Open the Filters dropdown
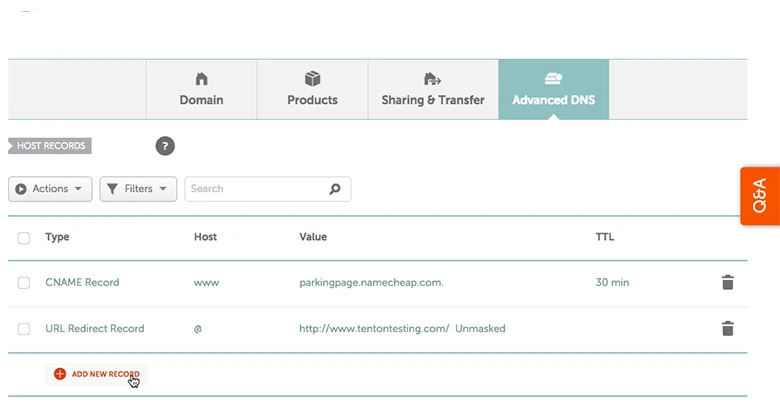Image resolution: width=780 pixels, height=408 pixels. click(138, 189)
